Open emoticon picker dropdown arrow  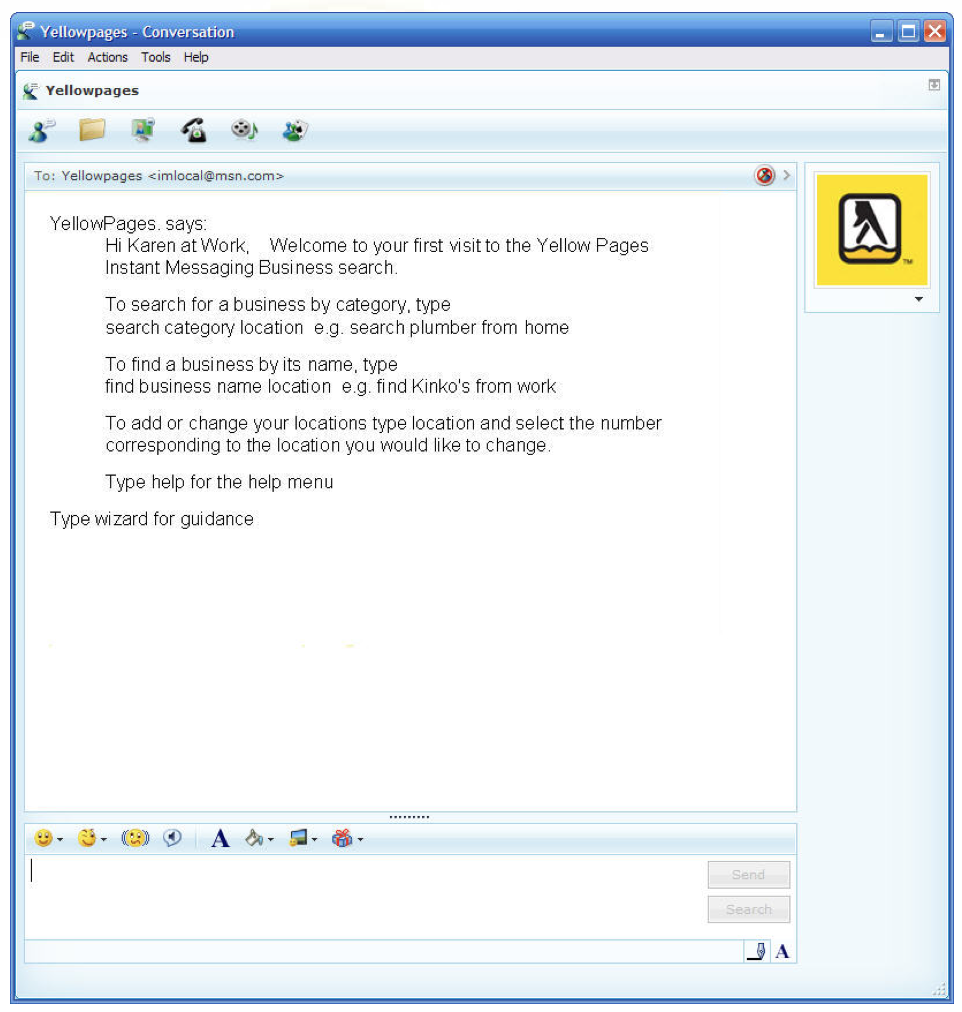[x=60, y=840]
